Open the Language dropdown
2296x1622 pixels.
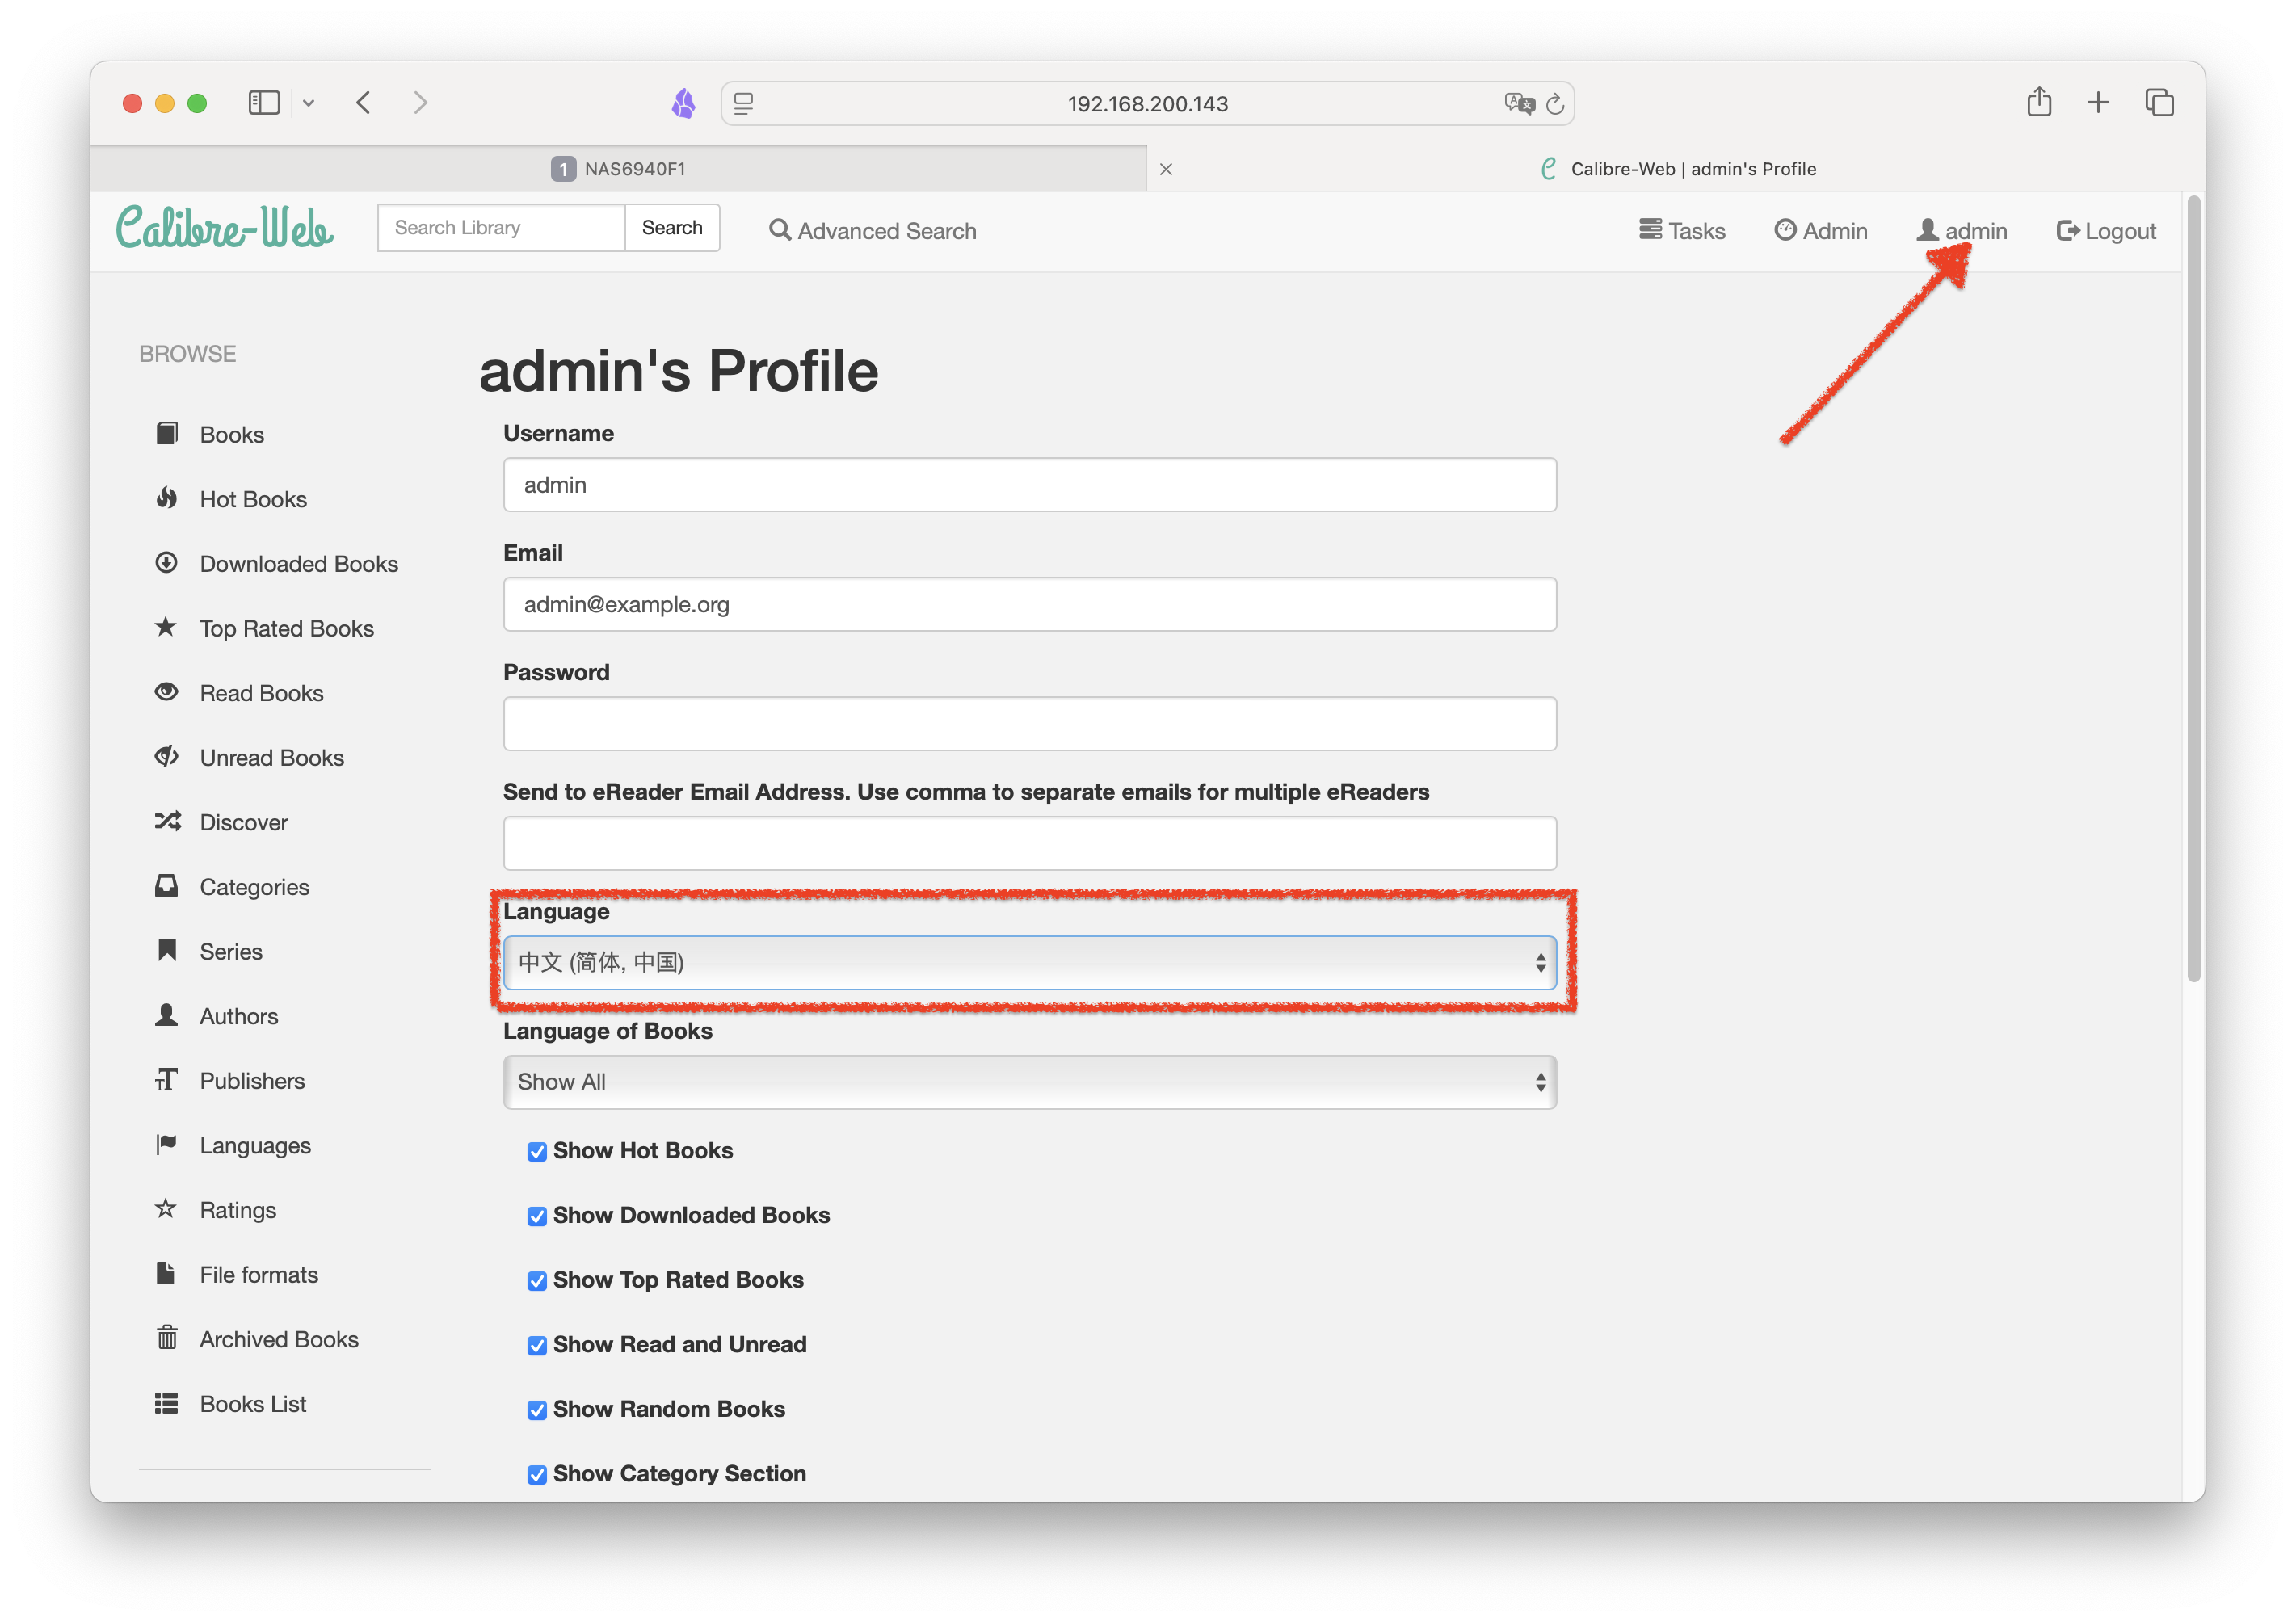pyautogui.click(x=1030, y=963)
